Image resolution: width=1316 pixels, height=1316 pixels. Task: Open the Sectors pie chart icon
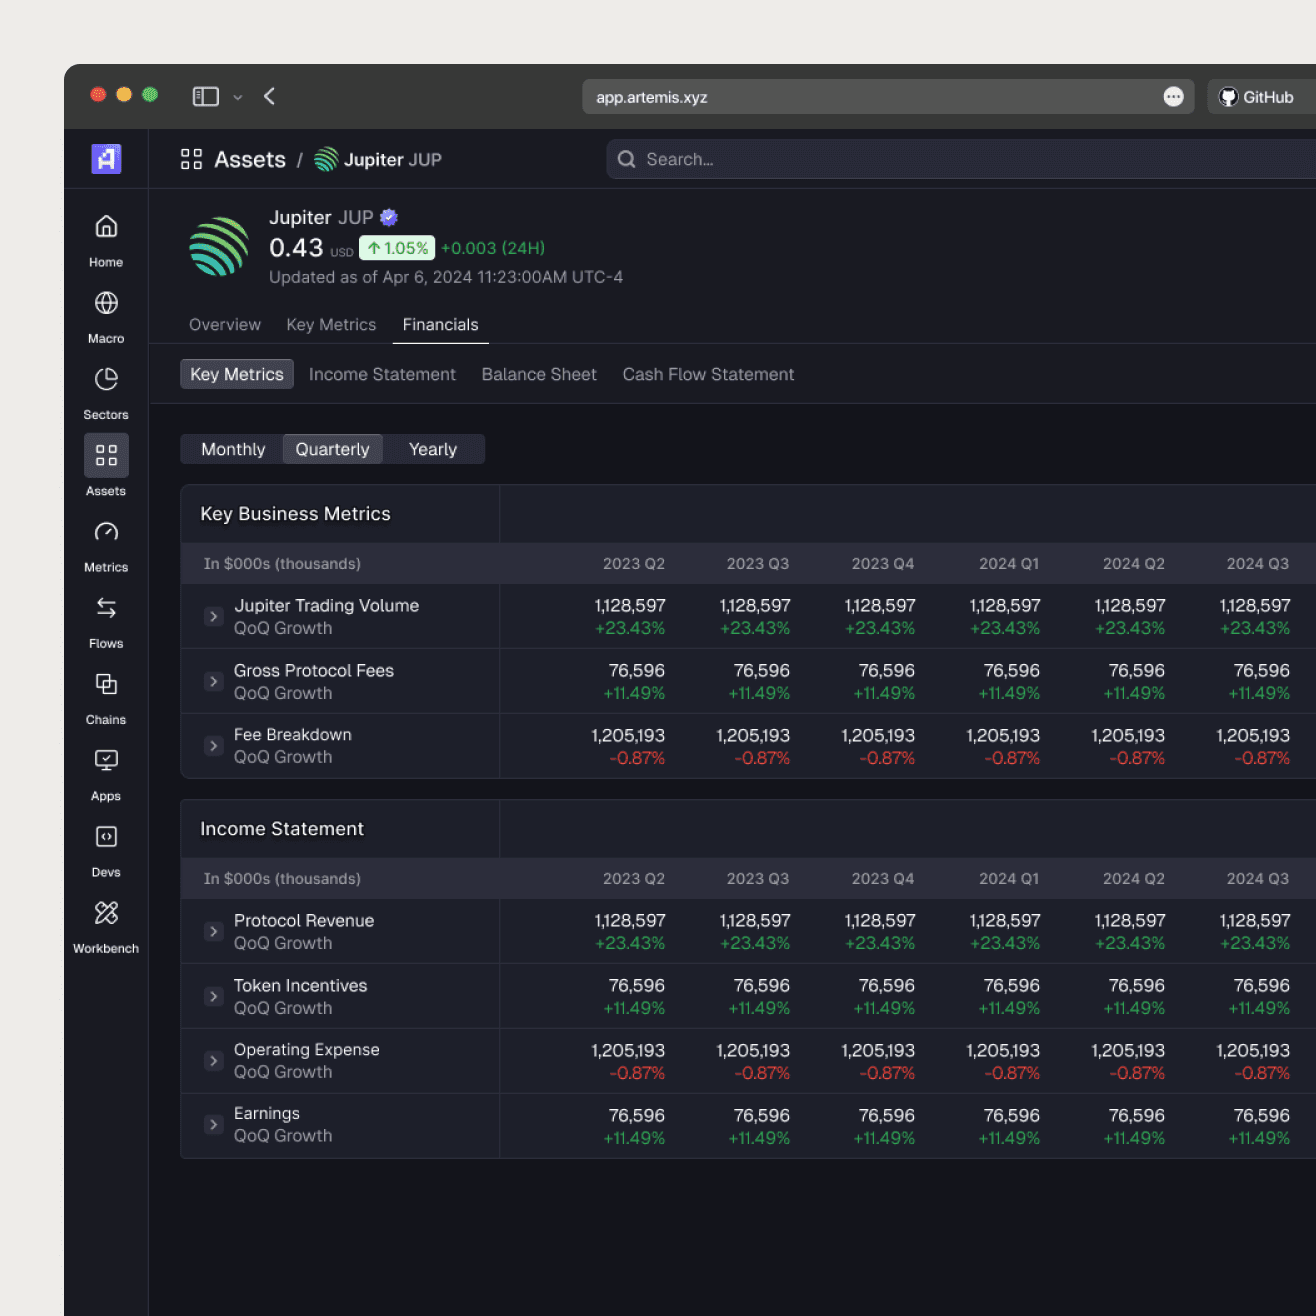(x=106, y=379)
